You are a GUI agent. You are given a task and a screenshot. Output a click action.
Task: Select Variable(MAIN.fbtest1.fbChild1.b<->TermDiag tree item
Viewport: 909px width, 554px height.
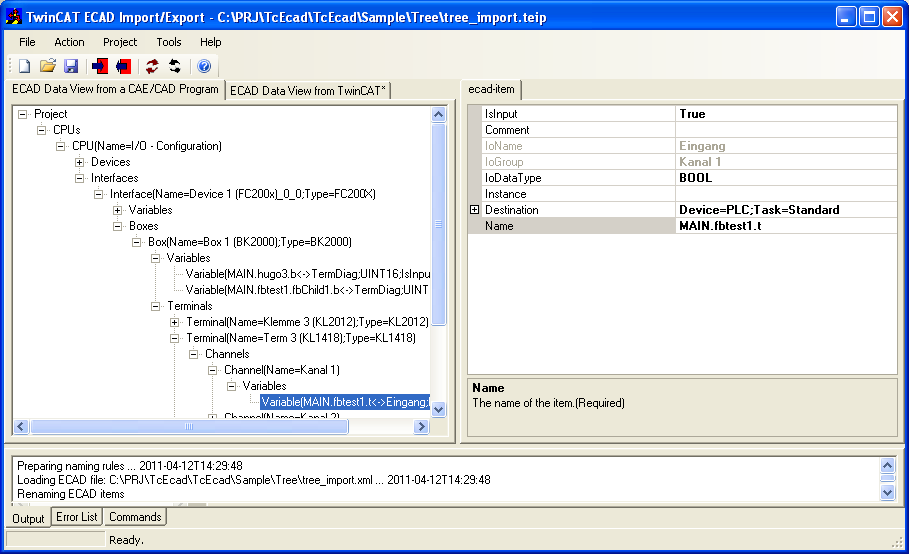307,290
